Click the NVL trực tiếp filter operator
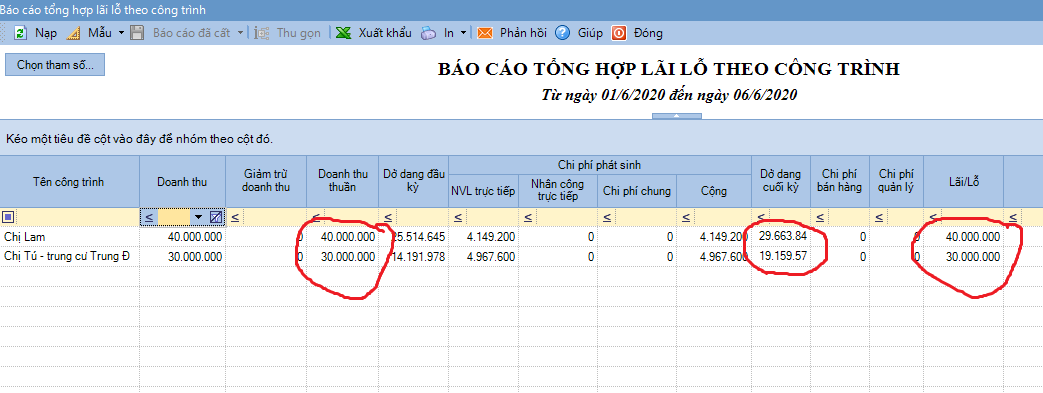Image resolution: width=1043 pixels, height=393 pixels. click(458, 217)
